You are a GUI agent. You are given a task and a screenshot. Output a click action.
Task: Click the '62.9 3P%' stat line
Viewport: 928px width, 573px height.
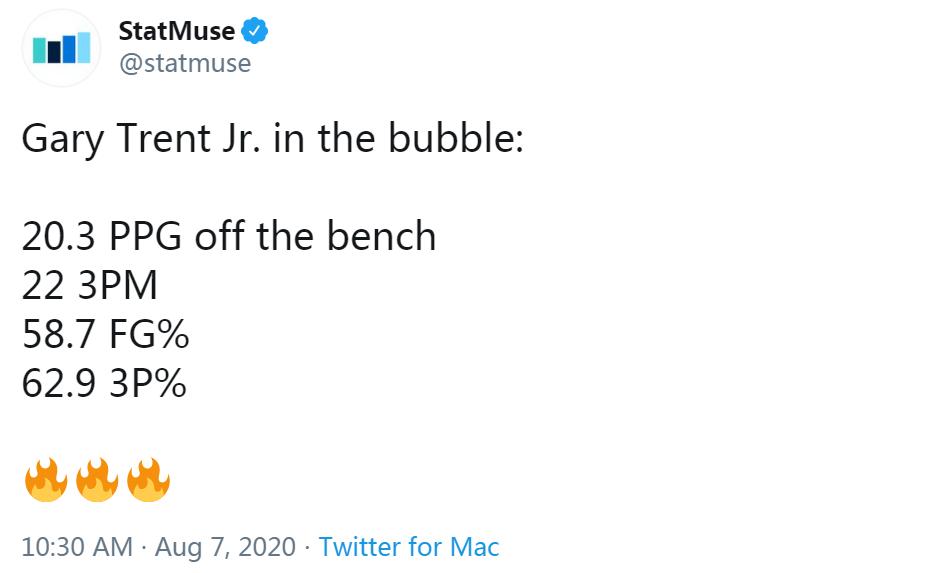(104, 384)
